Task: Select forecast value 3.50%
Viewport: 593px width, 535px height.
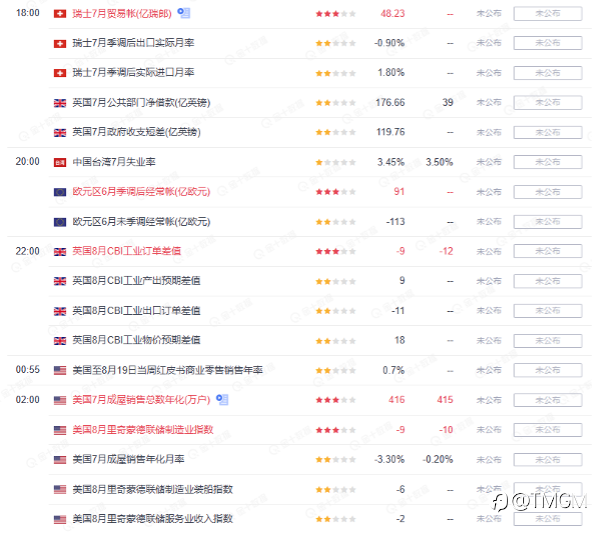Action: 439,162
